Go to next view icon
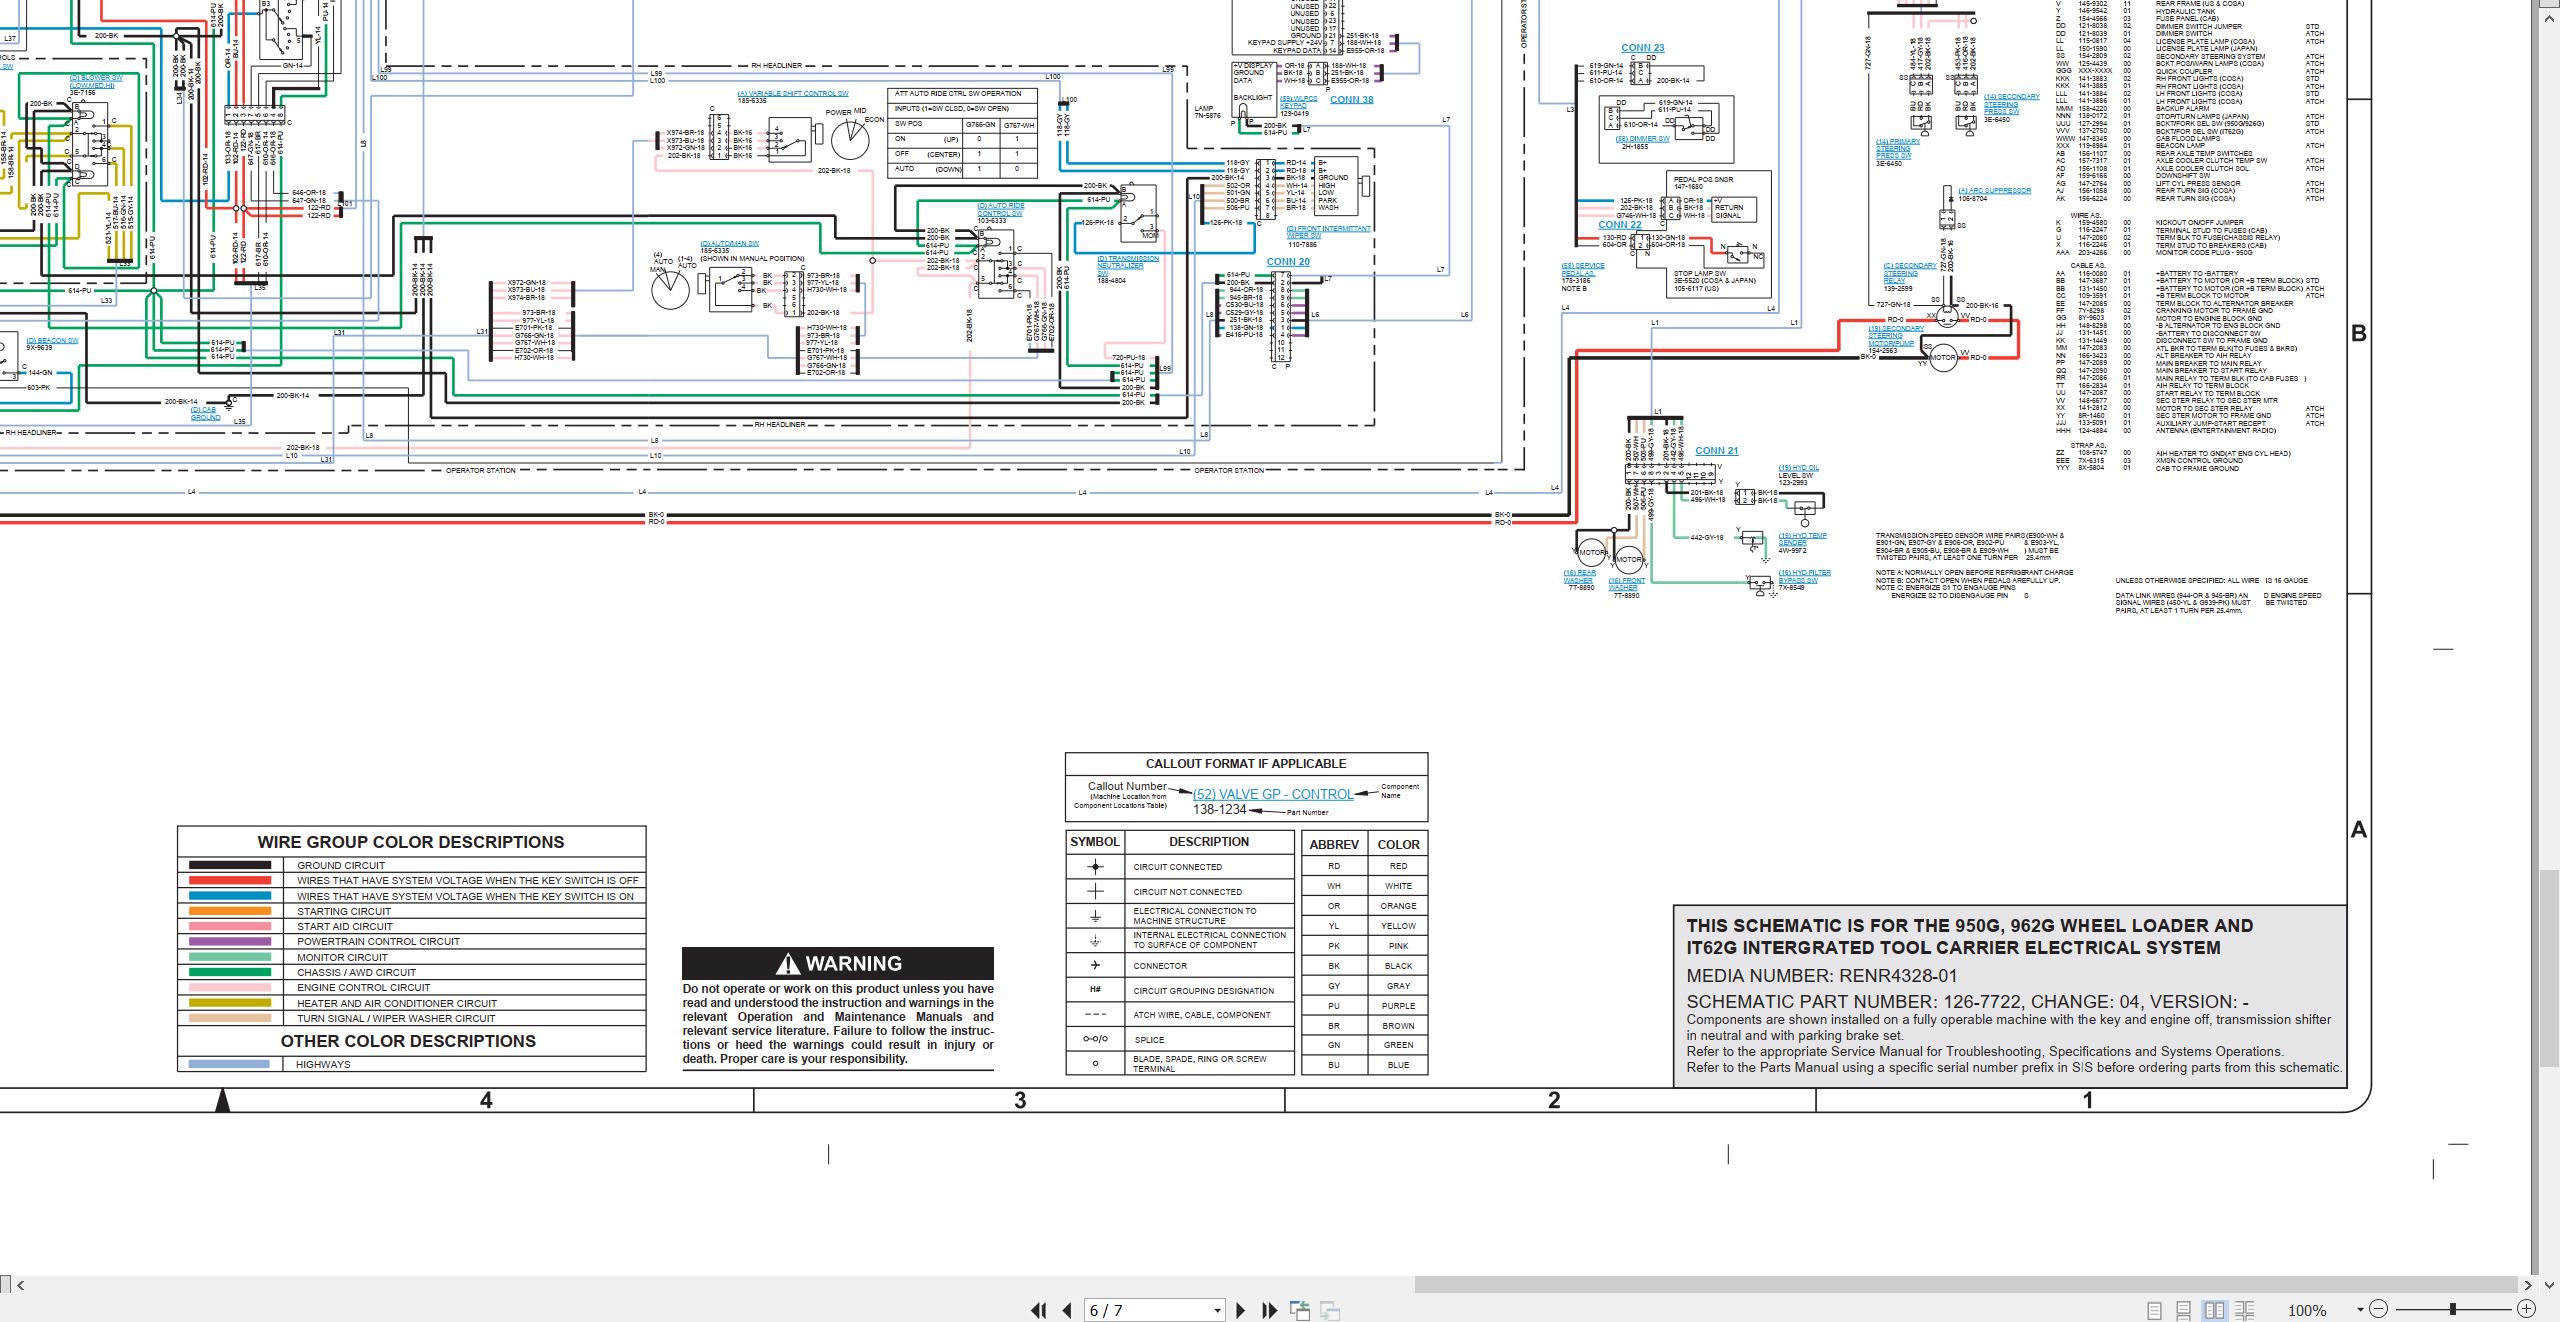The height and width of the screenshot is (1322, 2560). point(1330,1310)
